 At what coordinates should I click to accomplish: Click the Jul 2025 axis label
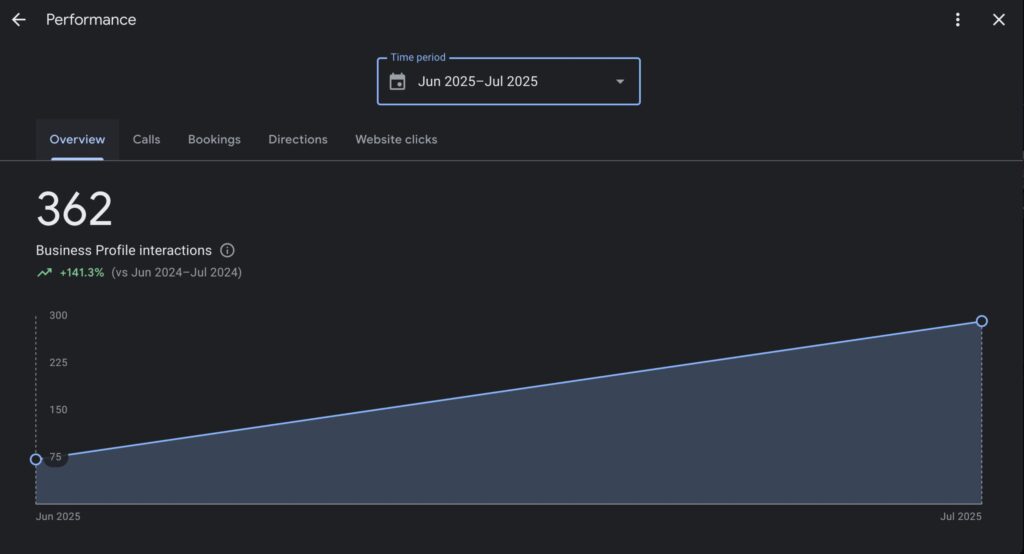[x=961, y=516]
